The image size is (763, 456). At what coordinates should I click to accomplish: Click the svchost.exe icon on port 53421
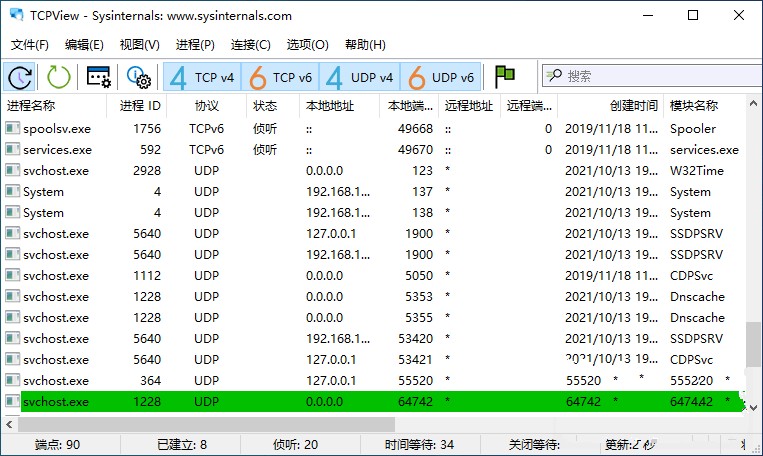pos(13,359)
